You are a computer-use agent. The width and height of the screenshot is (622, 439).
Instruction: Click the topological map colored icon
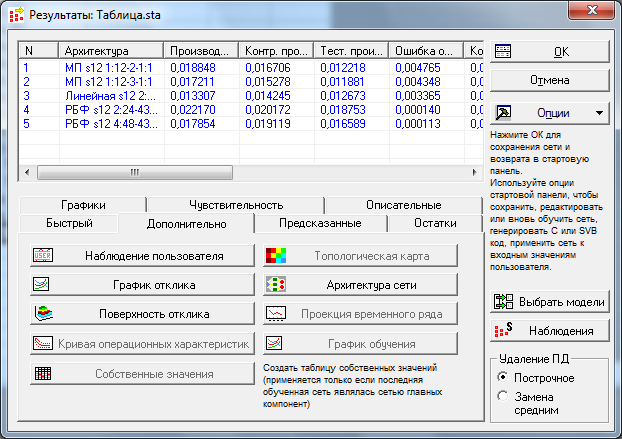(x=276, y=256)
